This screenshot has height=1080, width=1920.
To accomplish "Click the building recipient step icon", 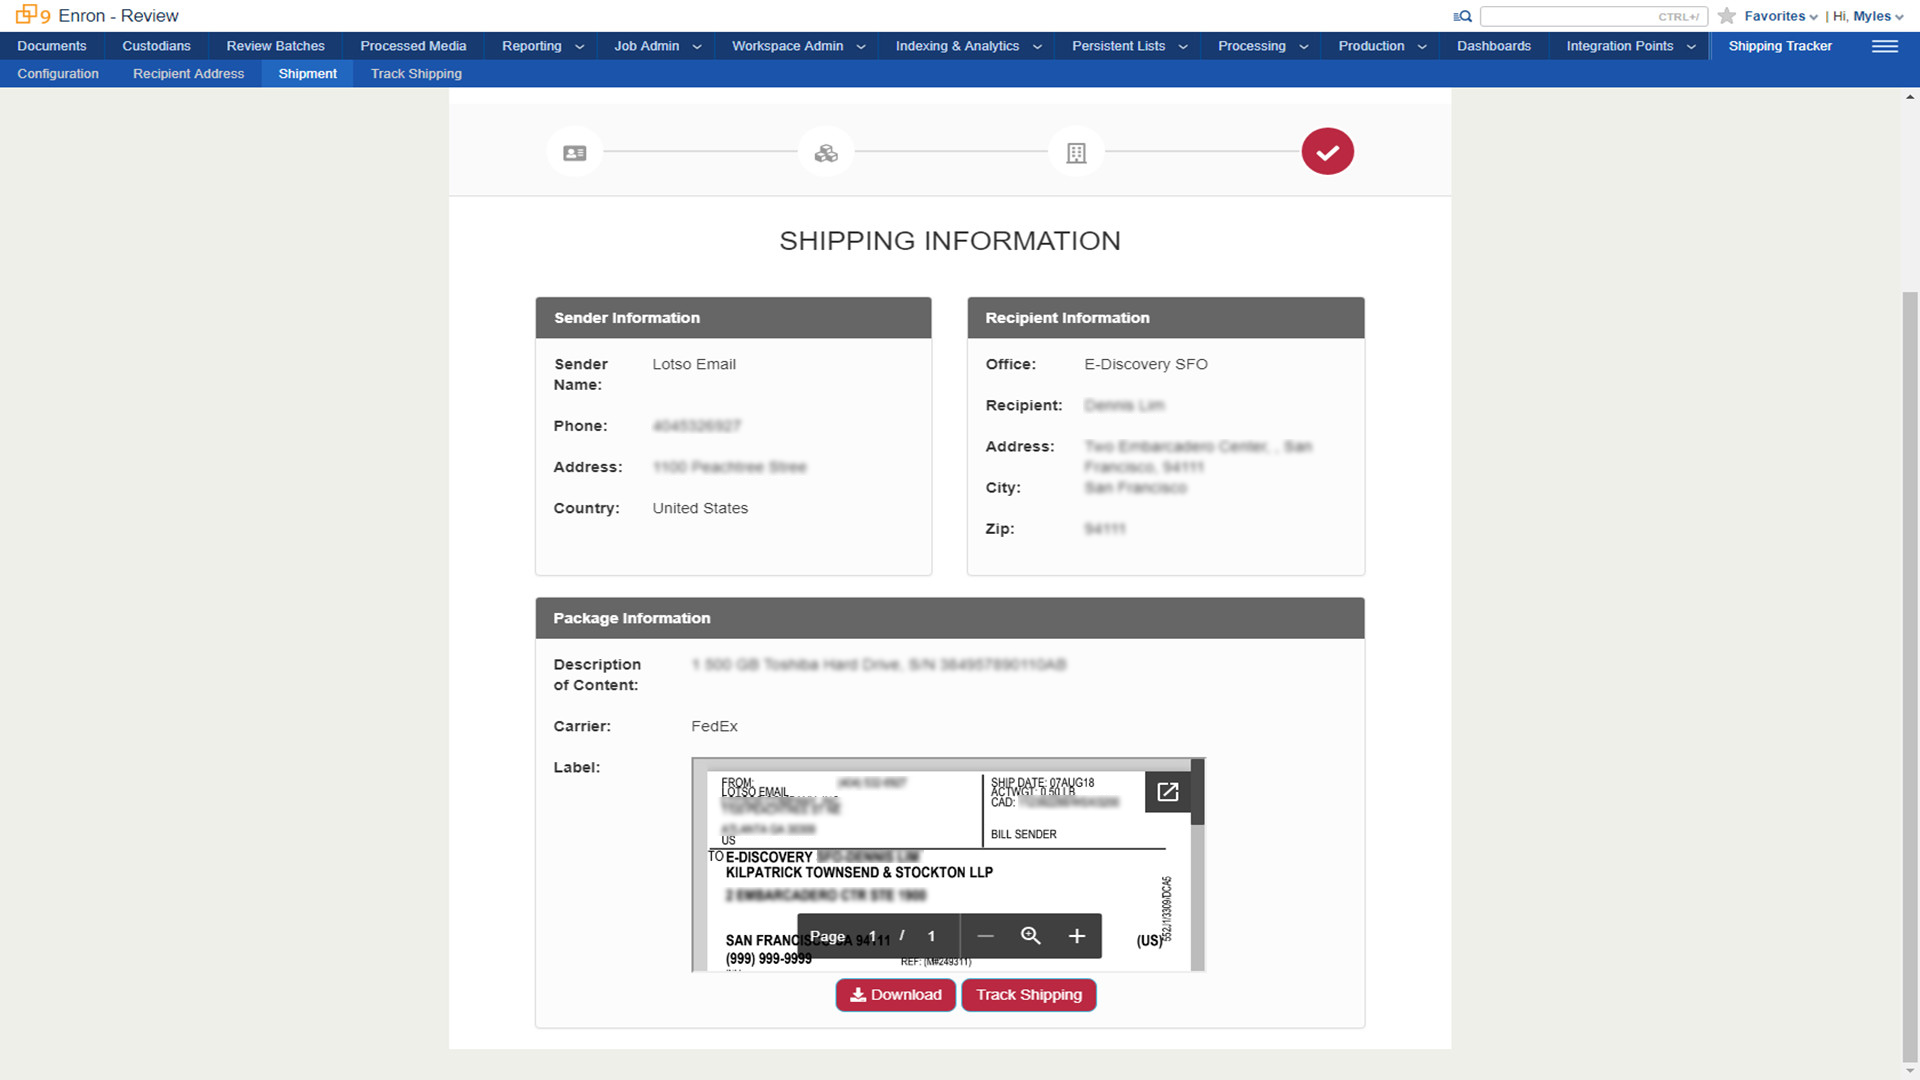I will [x=1076, y=153].
